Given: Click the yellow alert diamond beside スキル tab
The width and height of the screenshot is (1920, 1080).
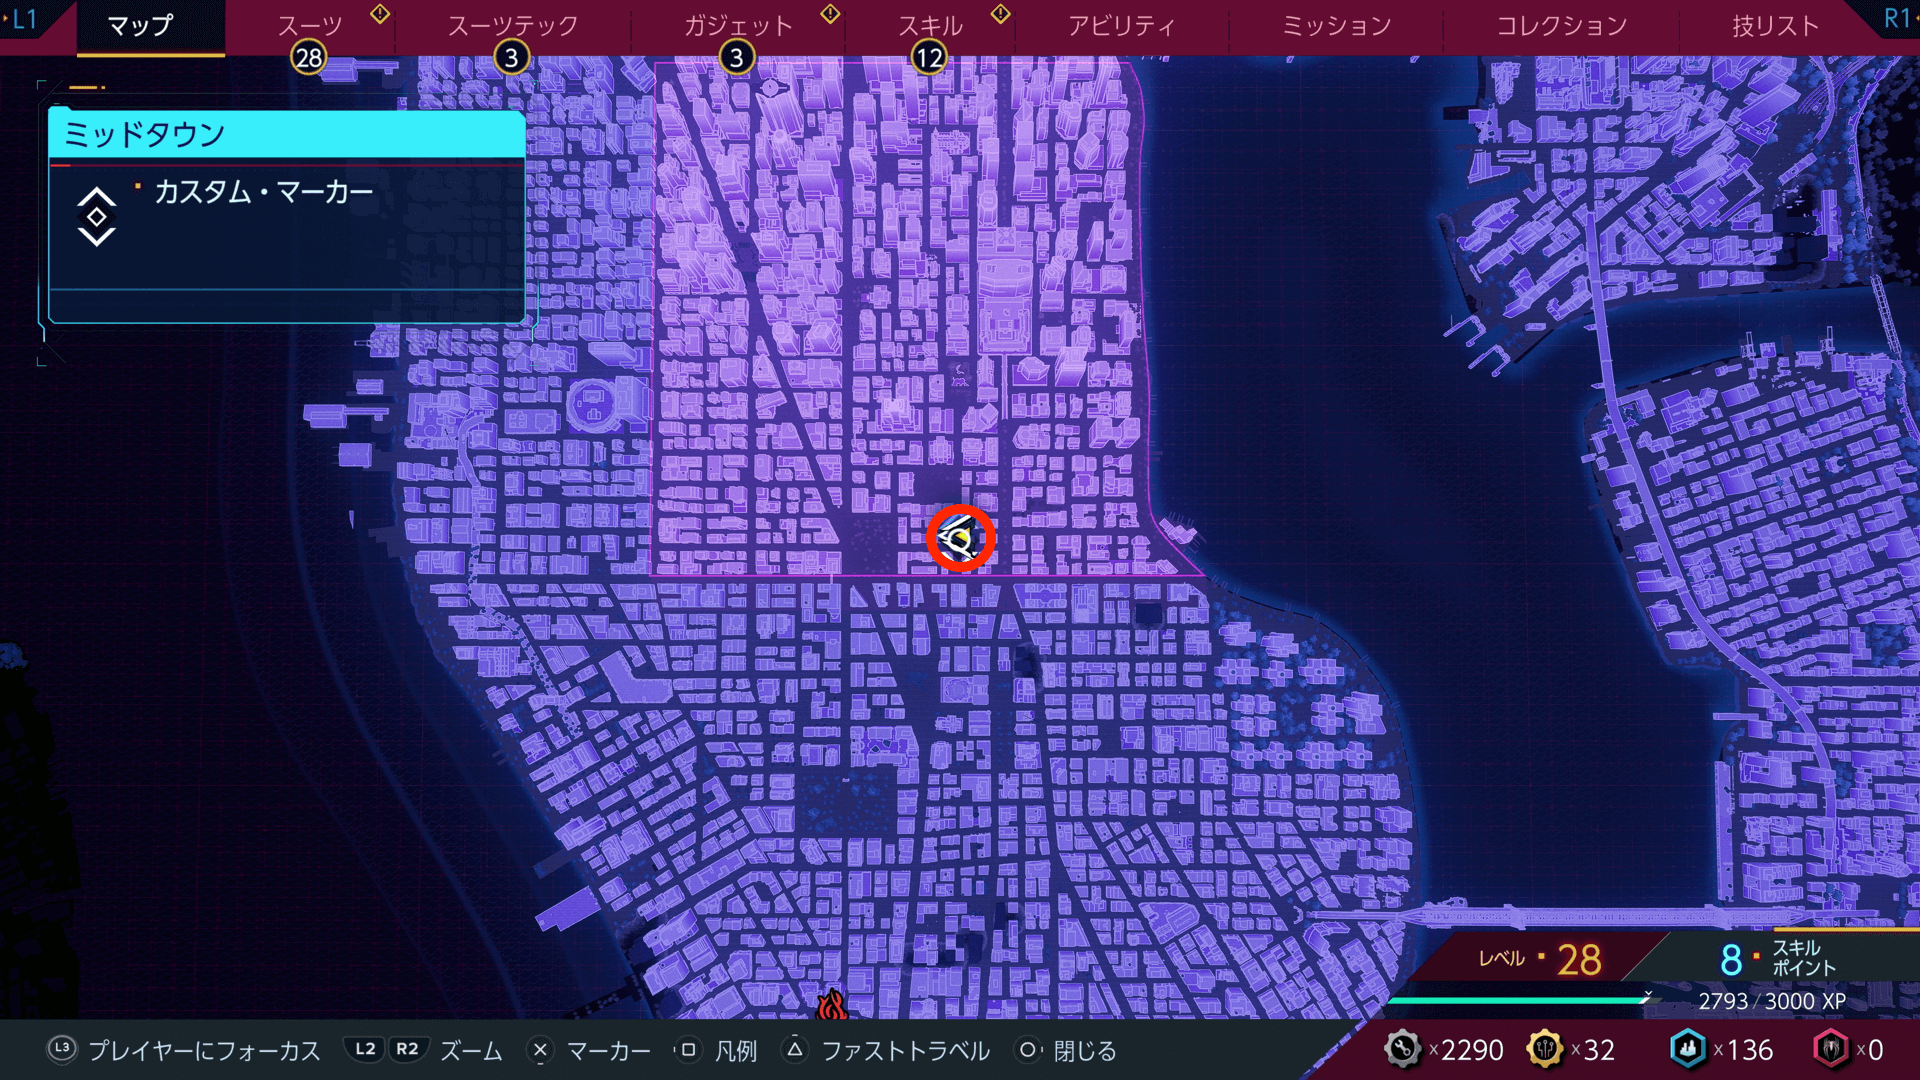Looking at the screenshot, I should pos(1000,14).
